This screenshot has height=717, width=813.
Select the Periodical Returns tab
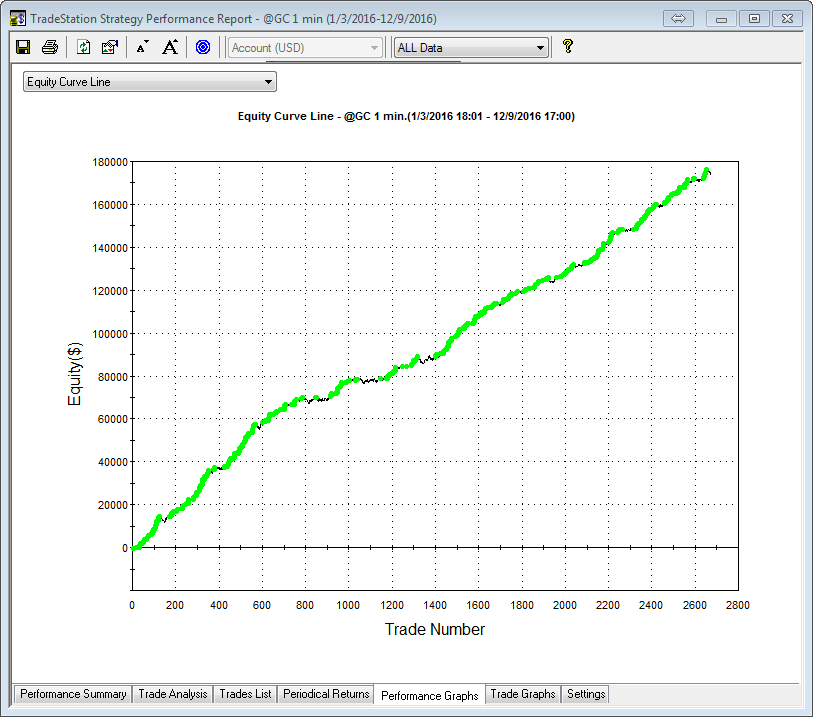point(326,694)
